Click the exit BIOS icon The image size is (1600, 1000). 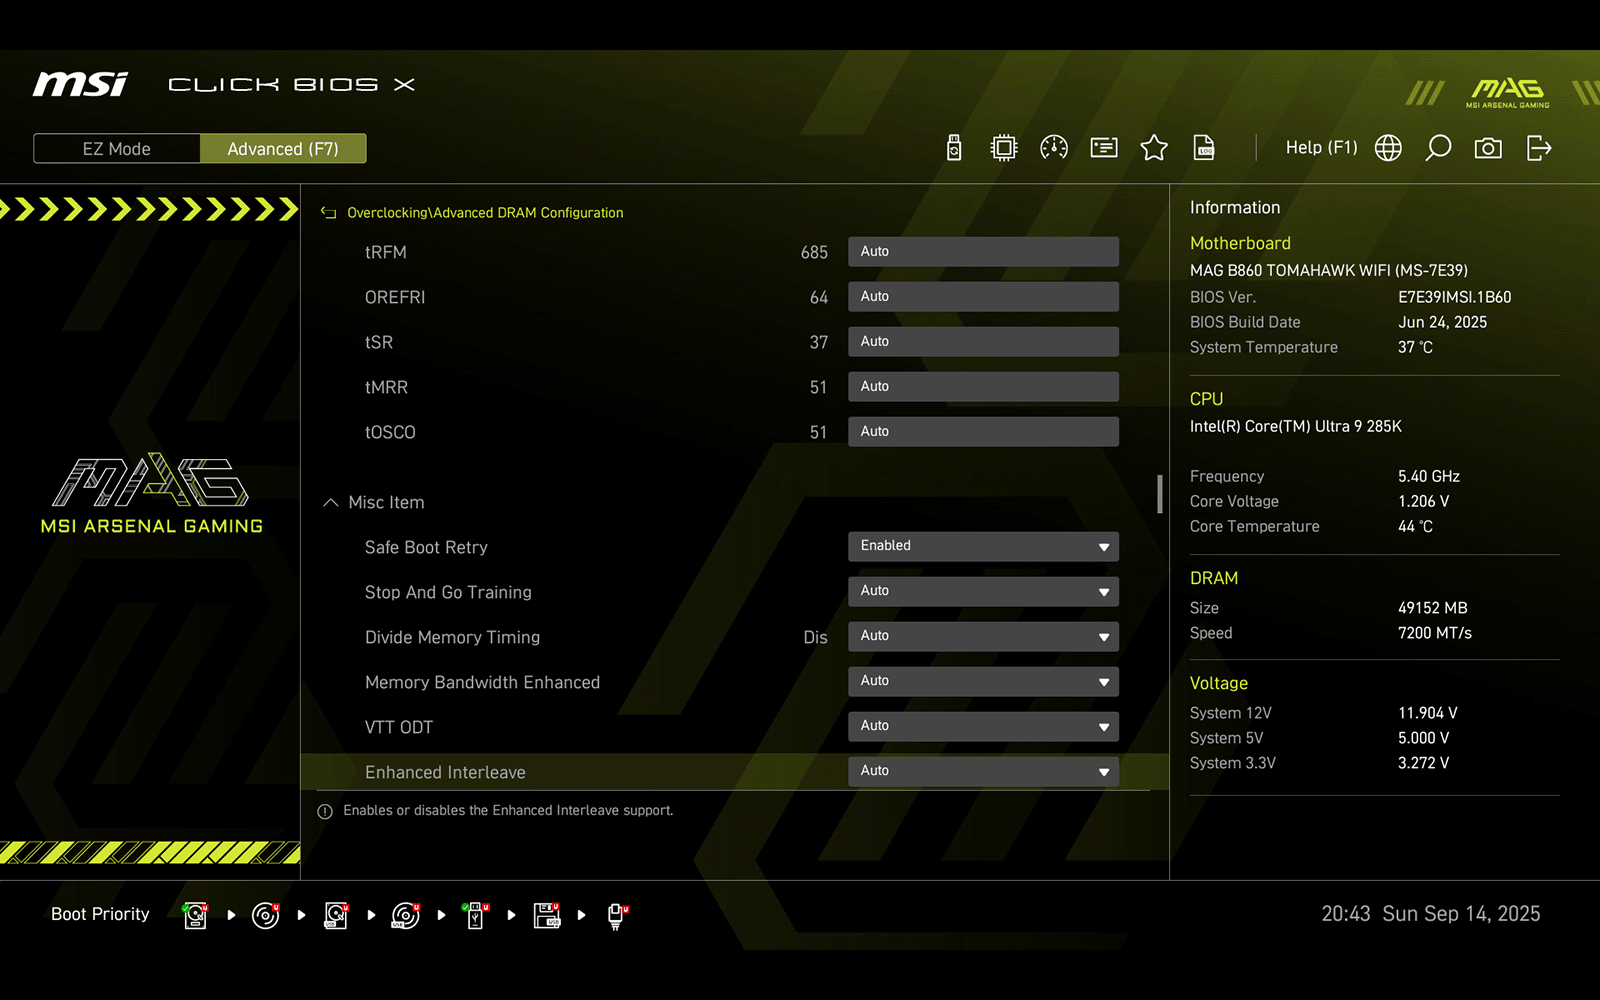click(x=1539, y=148)
